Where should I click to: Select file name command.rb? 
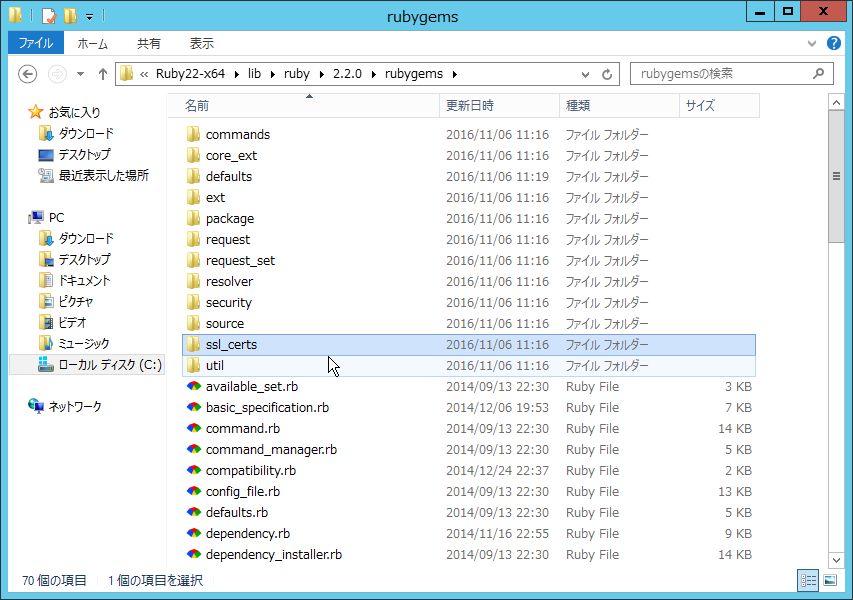[243, 429]
